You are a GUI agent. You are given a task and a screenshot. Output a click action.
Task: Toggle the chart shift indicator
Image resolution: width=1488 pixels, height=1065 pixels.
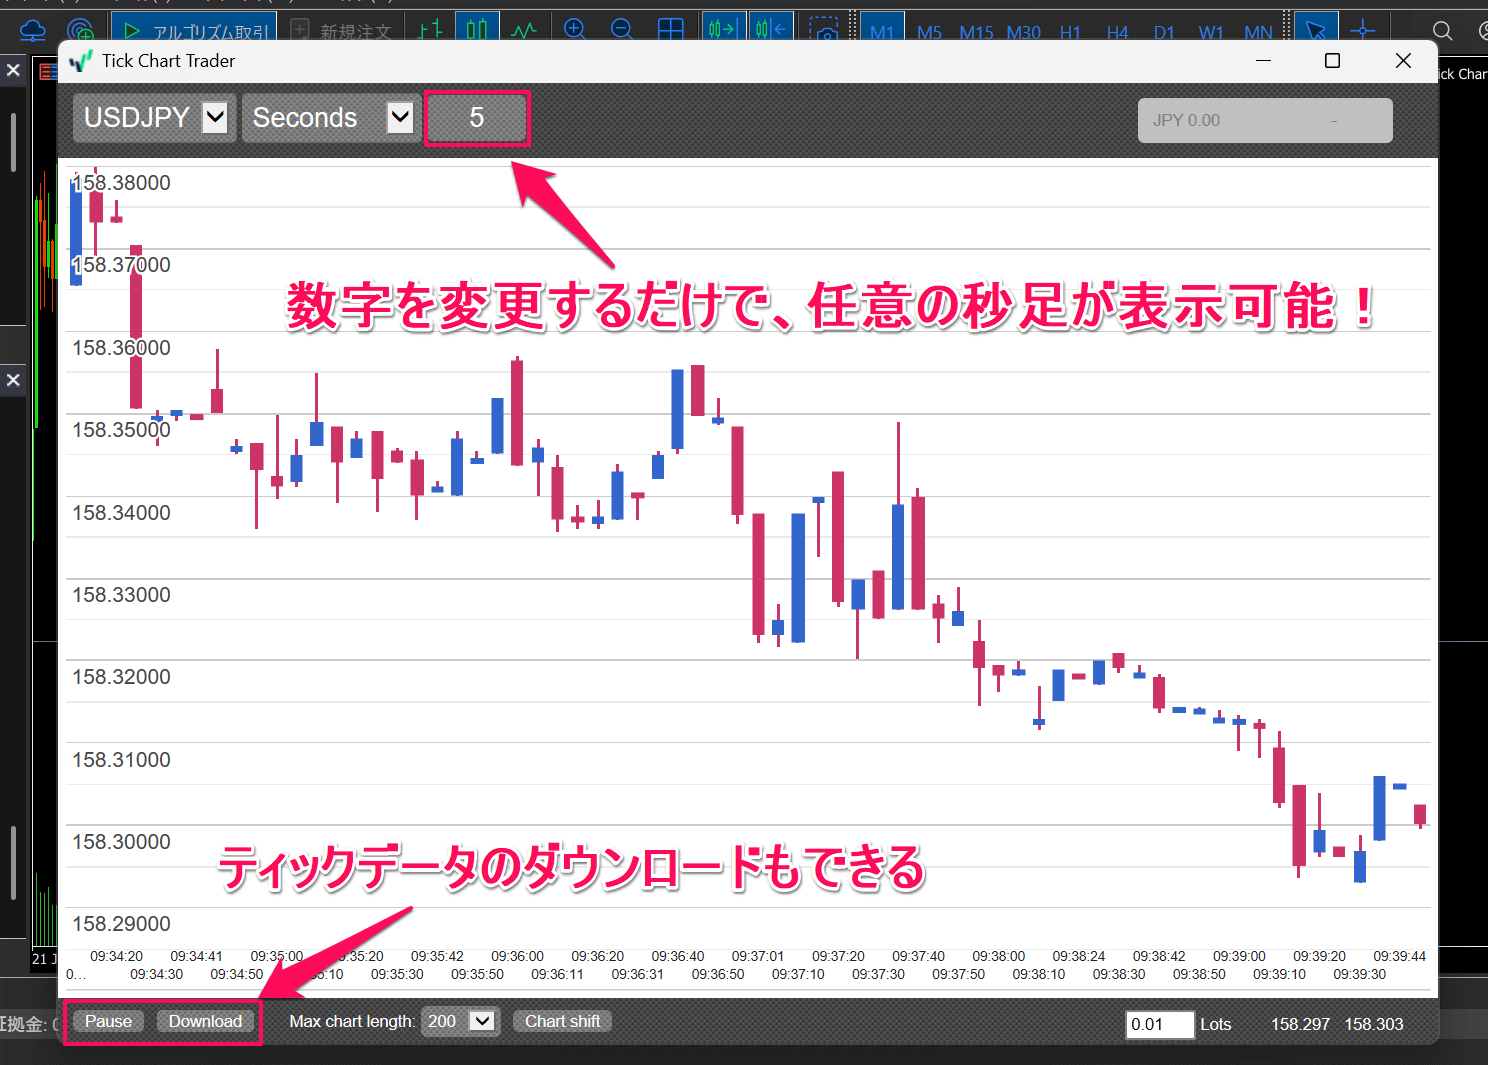771,29
